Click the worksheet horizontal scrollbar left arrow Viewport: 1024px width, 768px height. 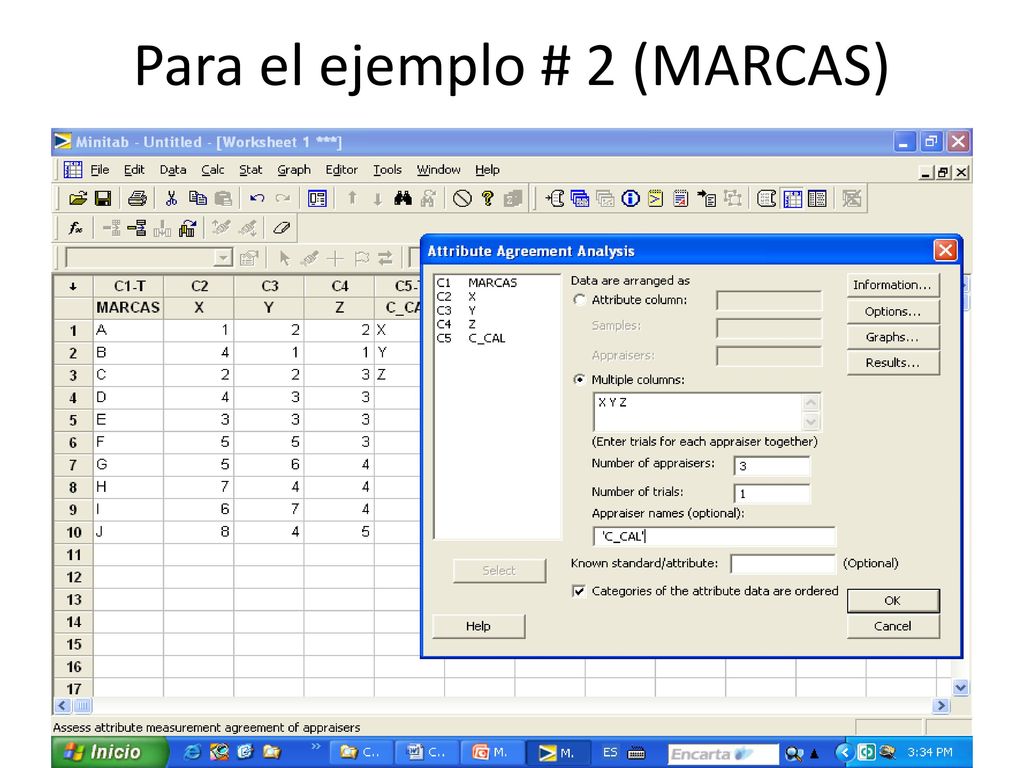[63, 705]
